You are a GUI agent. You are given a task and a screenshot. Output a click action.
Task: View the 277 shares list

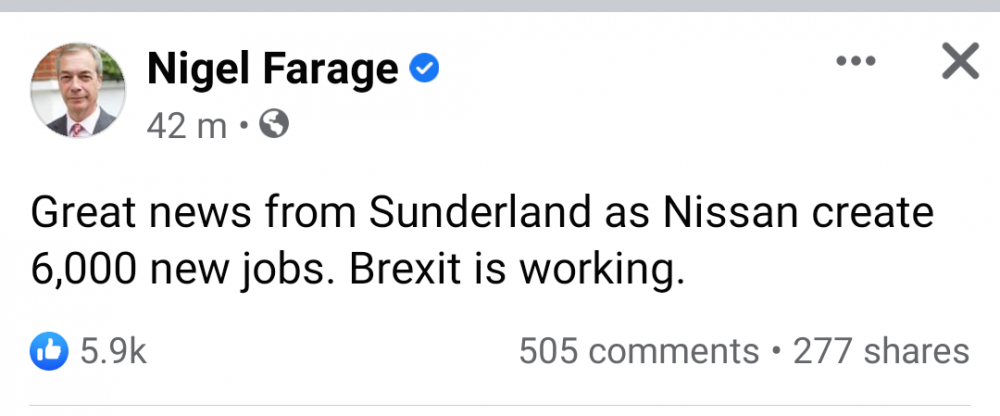click(x=881, y=351)
